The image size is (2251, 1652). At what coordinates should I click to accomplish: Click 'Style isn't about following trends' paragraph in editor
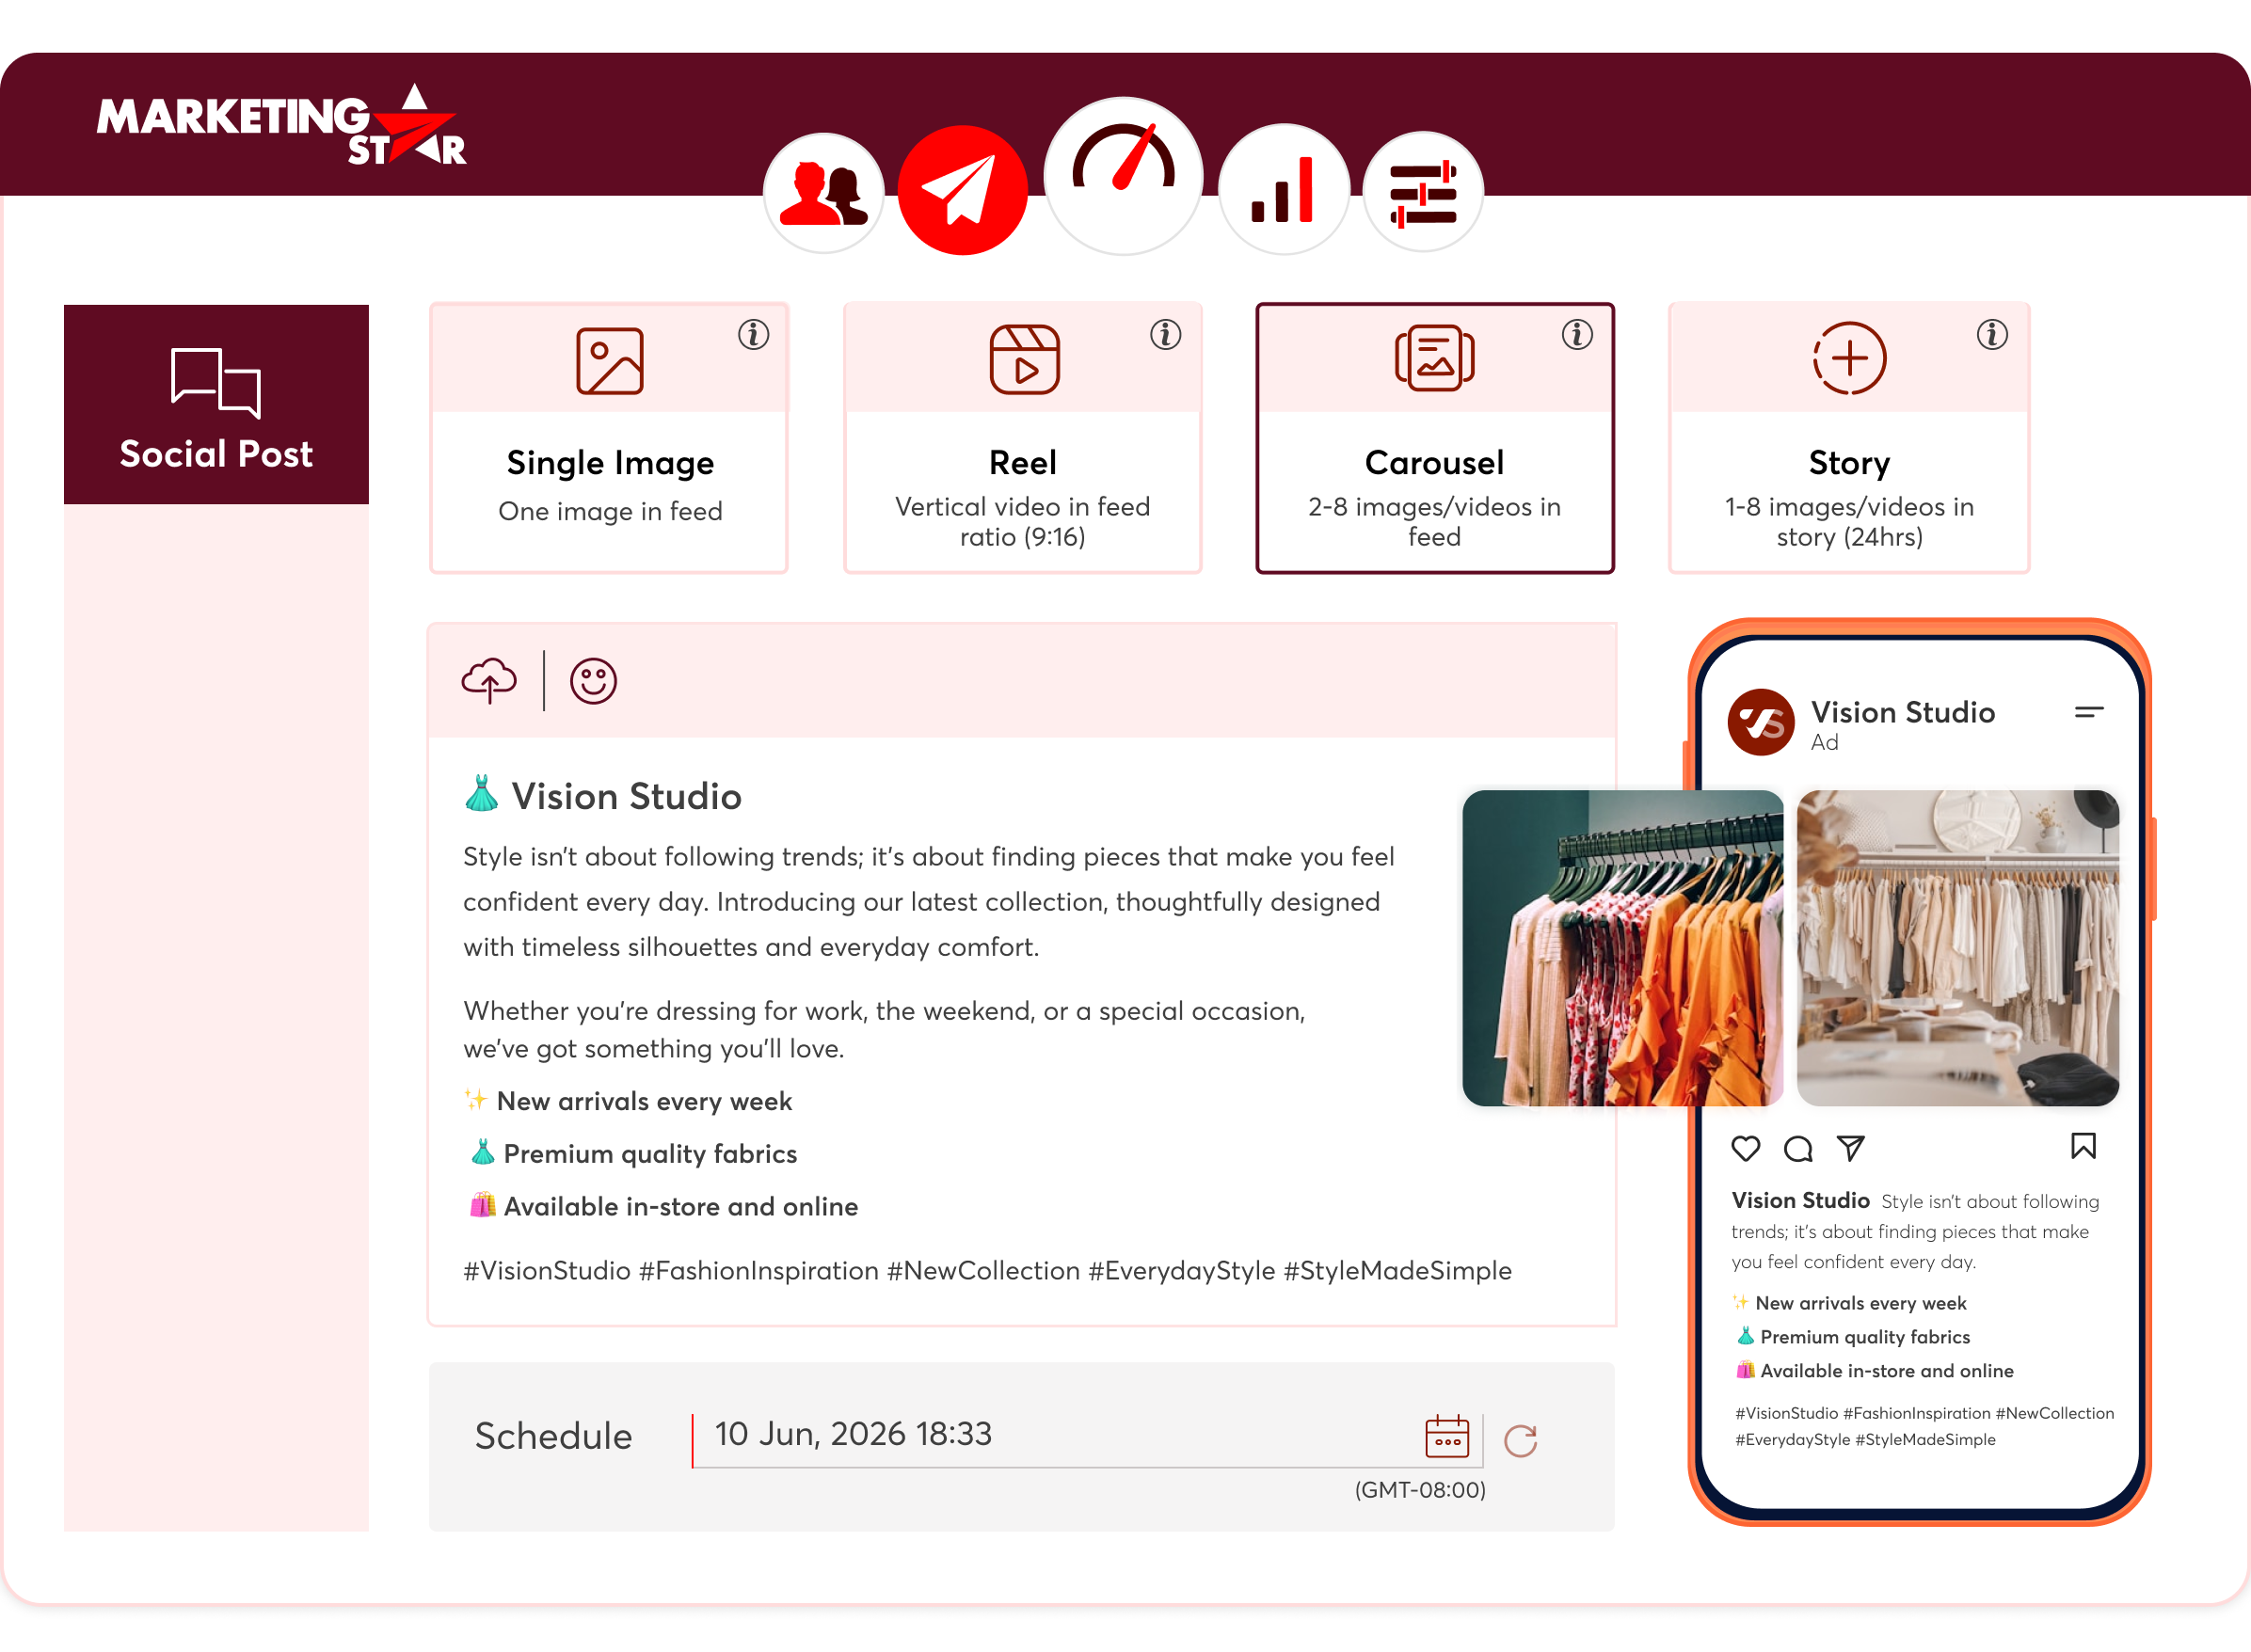tap(928, 902)
